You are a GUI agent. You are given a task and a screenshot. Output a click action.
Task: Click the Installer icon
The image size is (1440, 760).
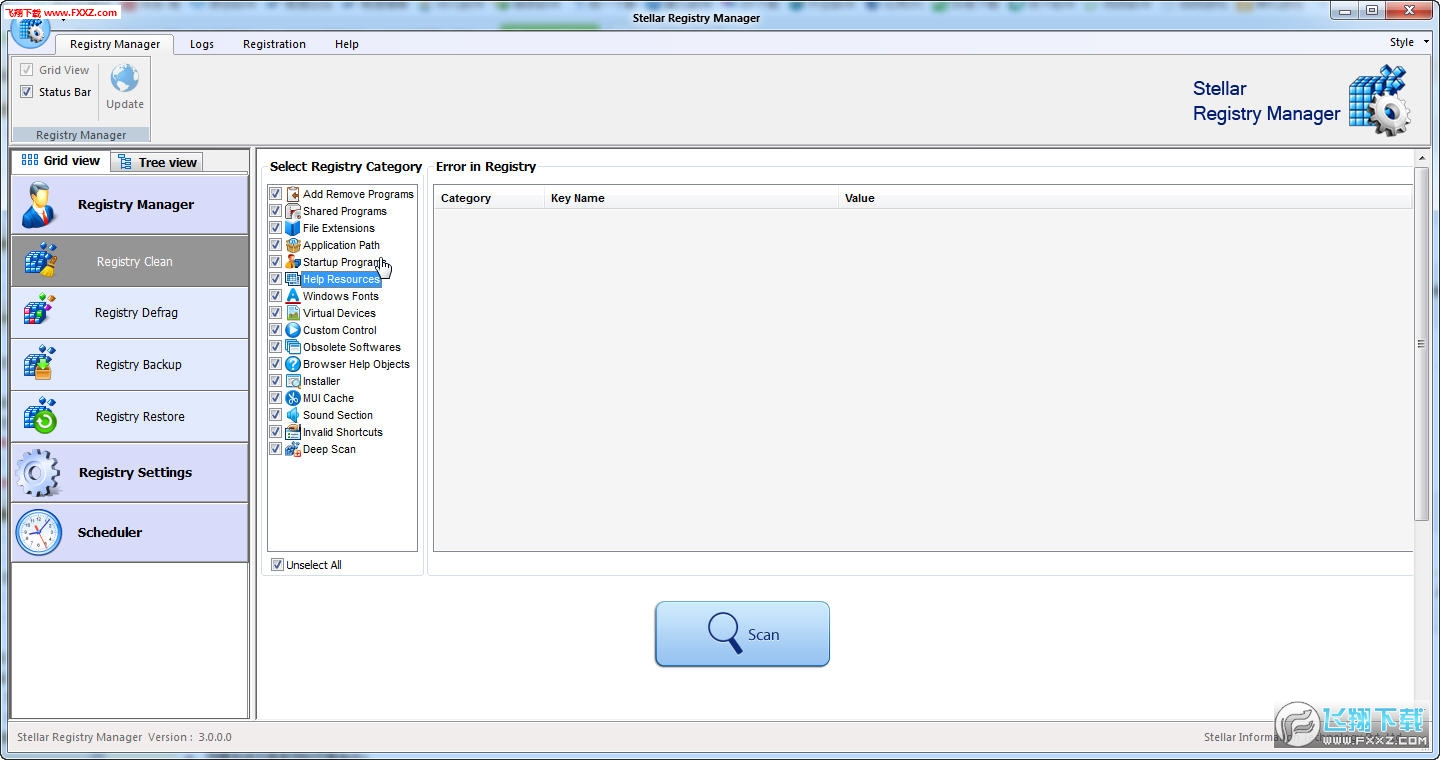click(x=293, y=381)
